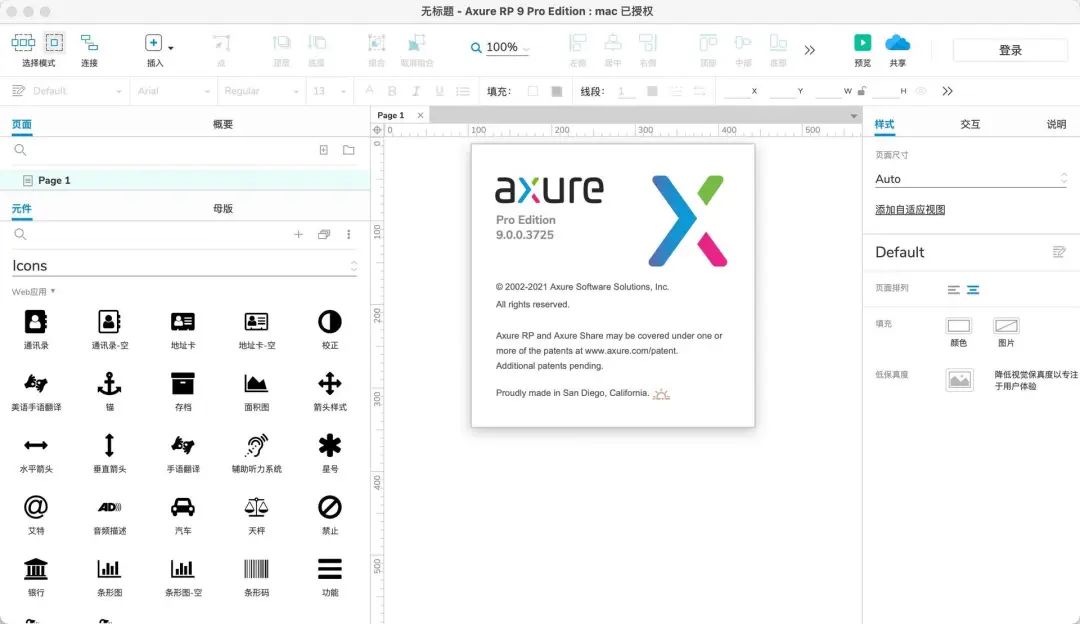
Task: Toggle the hidden eye icon in format bar
Action: click(x=921, y=91)
